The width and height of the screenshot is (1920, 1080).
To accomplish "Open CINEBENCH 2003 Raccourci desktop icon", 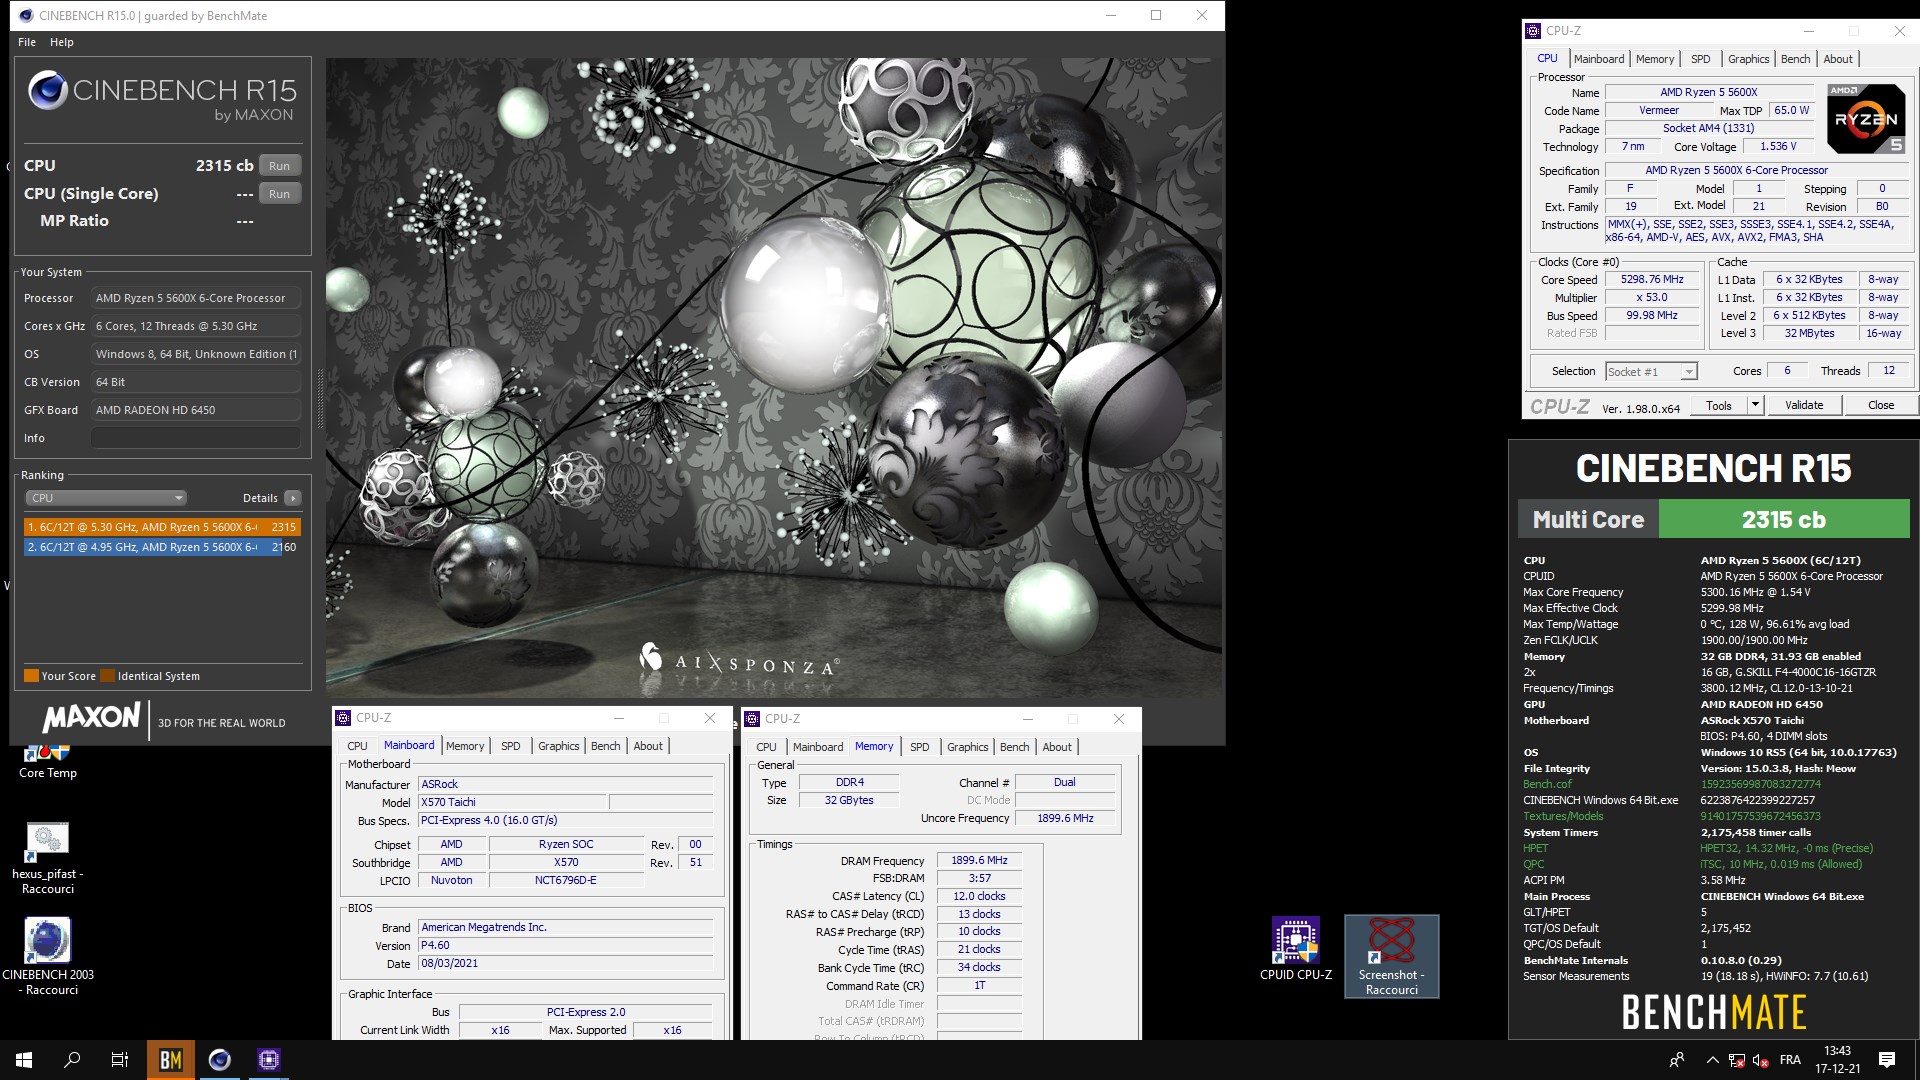I will (x=47, y=956).
